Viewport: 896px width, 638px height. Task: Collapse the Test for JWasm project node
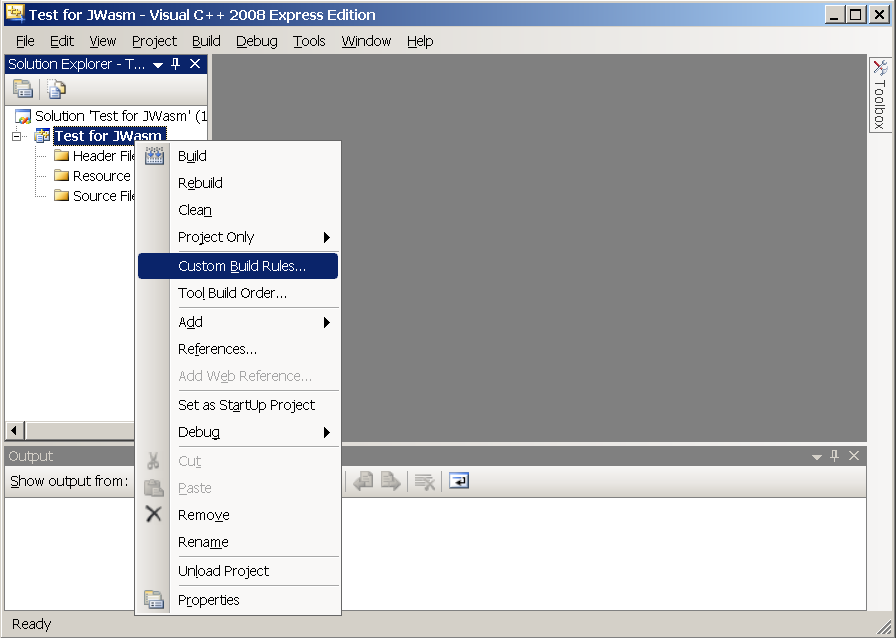click(17, 136)
